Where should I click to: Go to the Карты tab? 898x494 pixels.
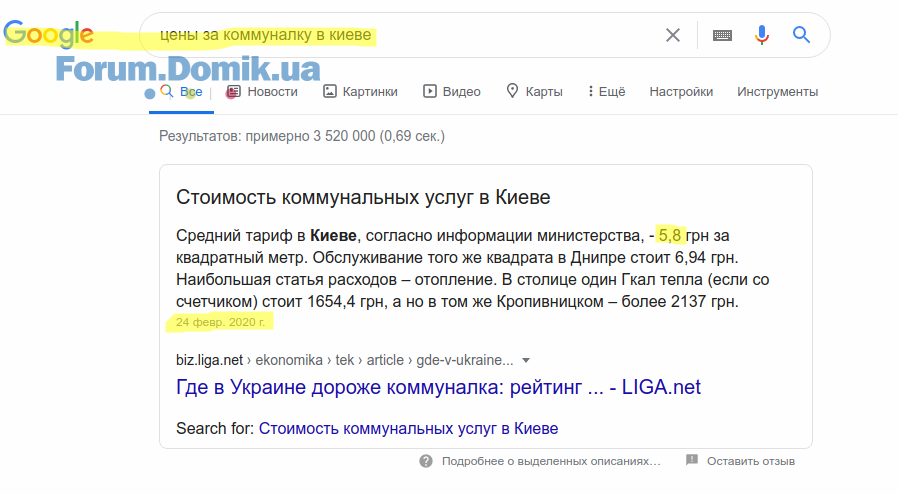click(534, 92)
